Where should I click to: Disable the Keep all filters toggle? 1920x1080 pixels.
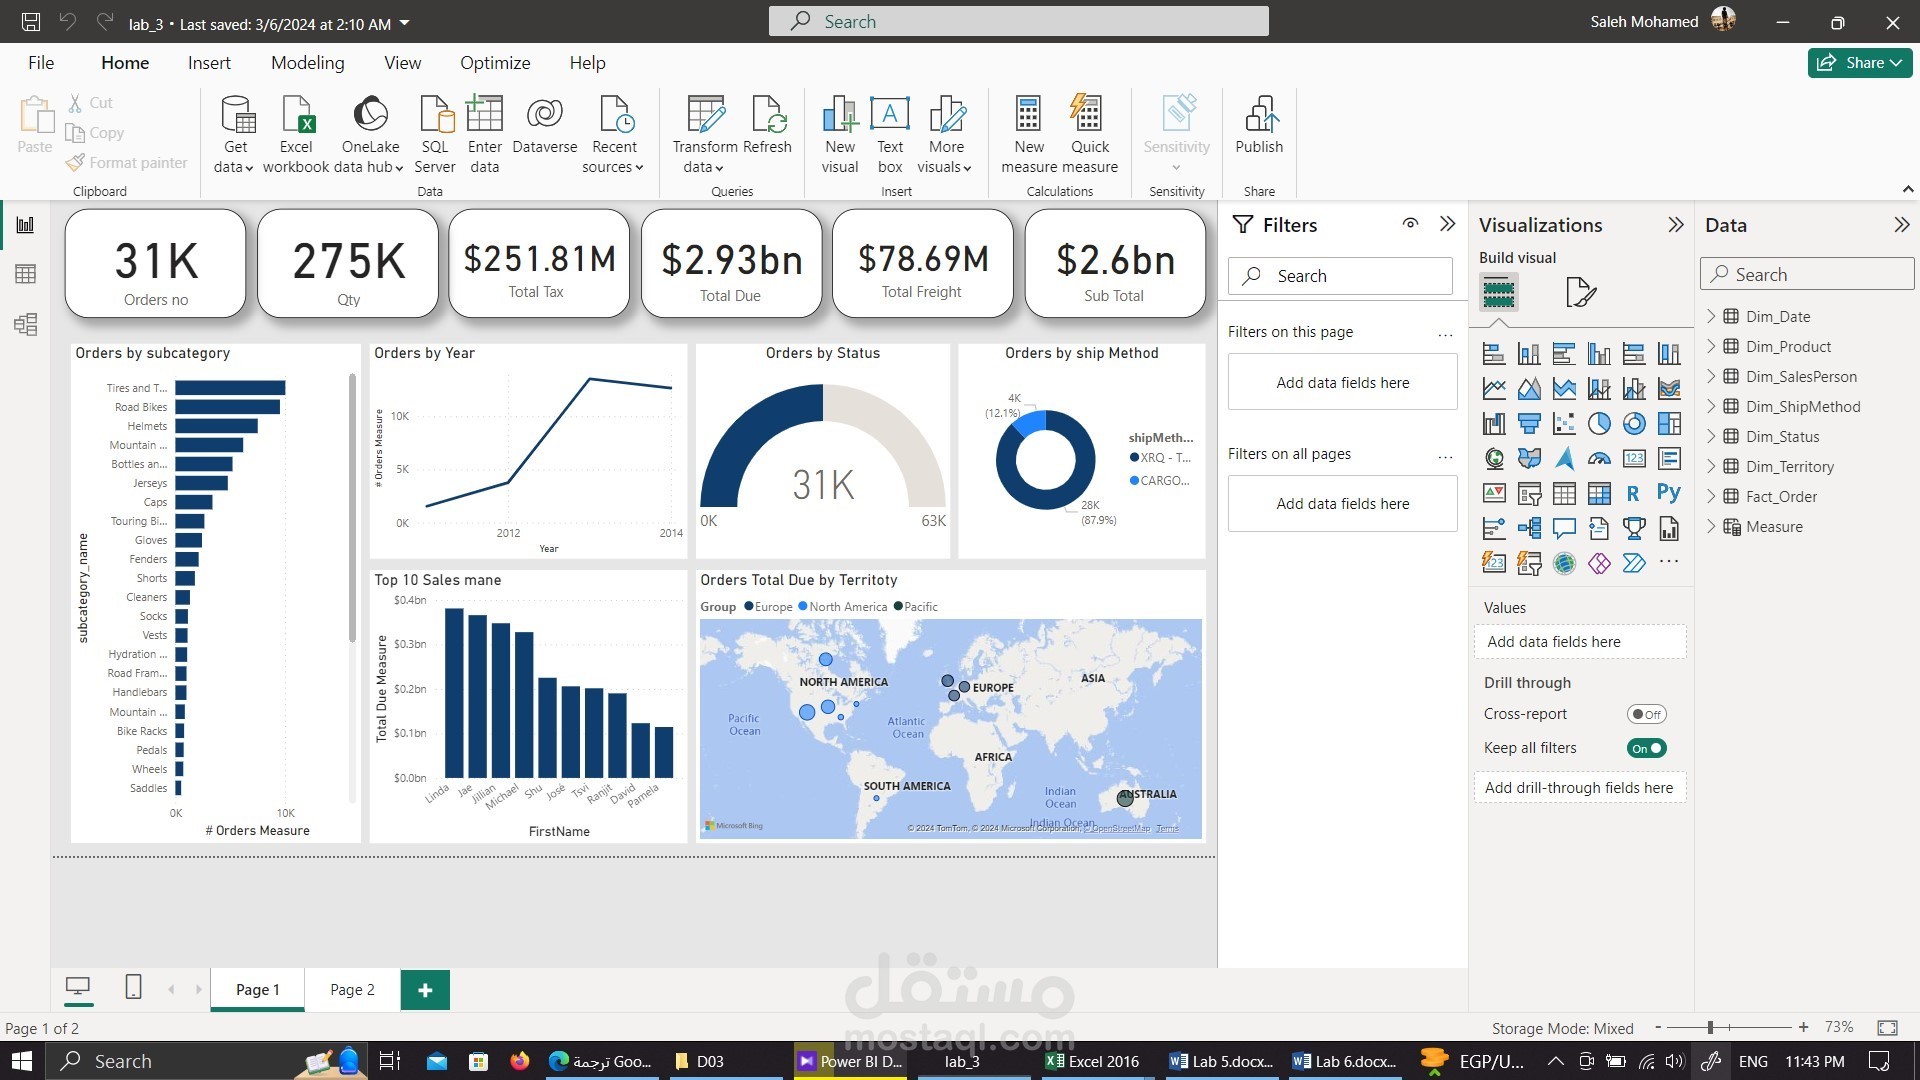(x=1646, y=748)
